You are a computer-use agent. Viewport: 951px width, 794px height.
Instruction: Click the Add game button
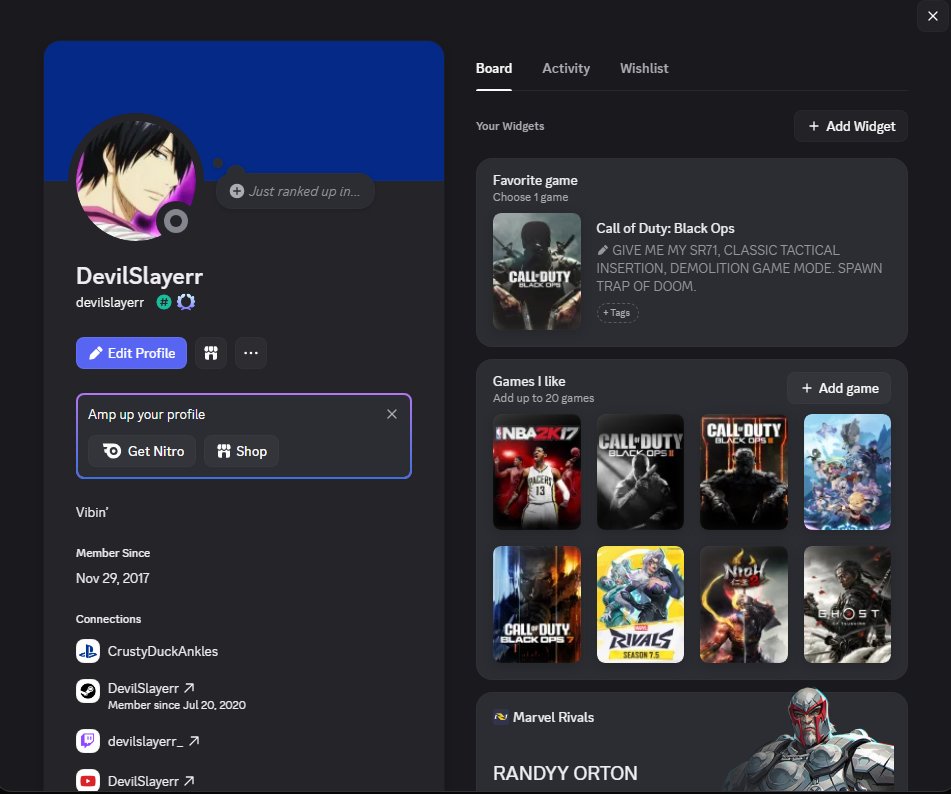click(839, 388)
